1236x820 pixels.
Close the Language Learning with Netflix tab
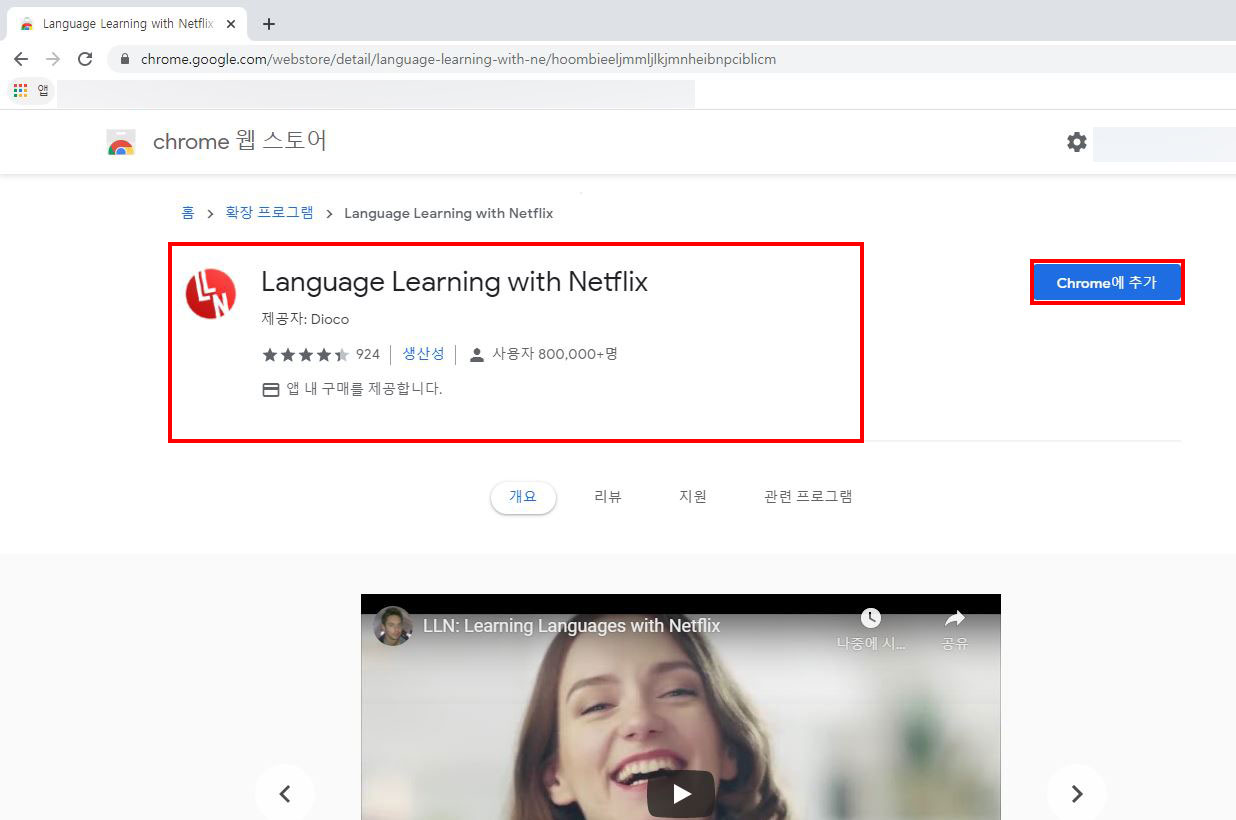click(231, 24)
